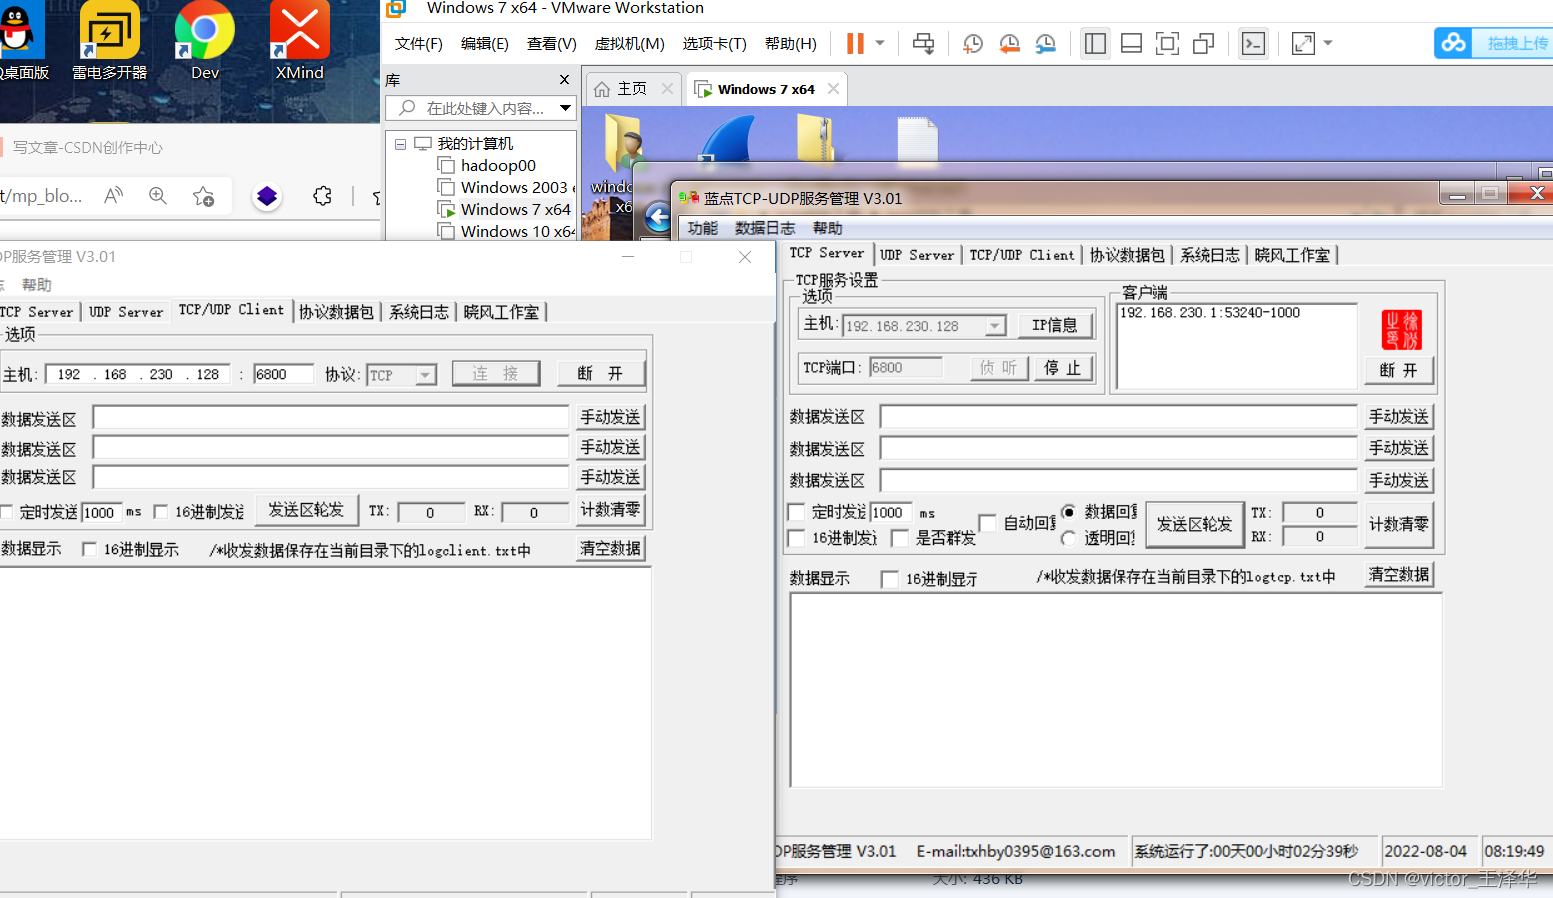1553x898 pixels.
Task: Select the 透明回复 radio button
Action: click(1069, 538)
